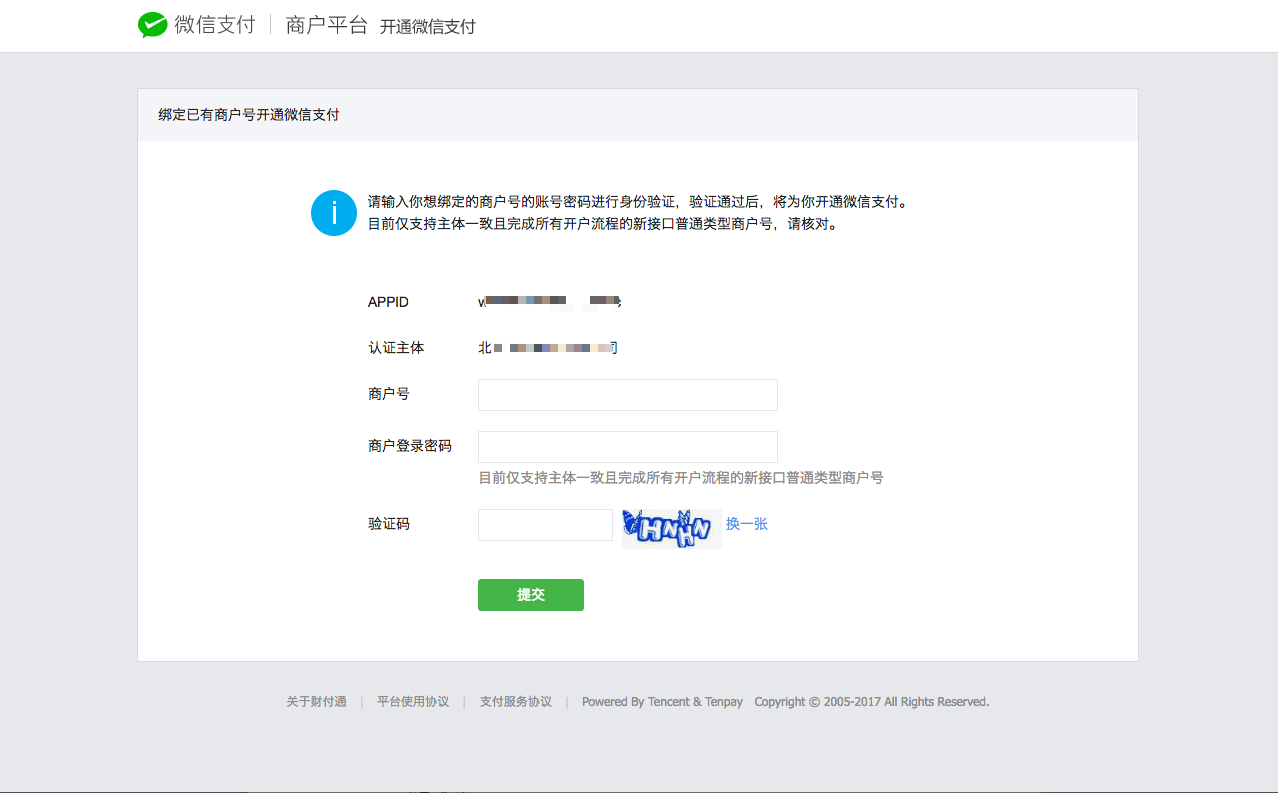Screen dimensions: 1278x793
Task: Open the 关于财付通 footer link
Action: click(316, 702)
